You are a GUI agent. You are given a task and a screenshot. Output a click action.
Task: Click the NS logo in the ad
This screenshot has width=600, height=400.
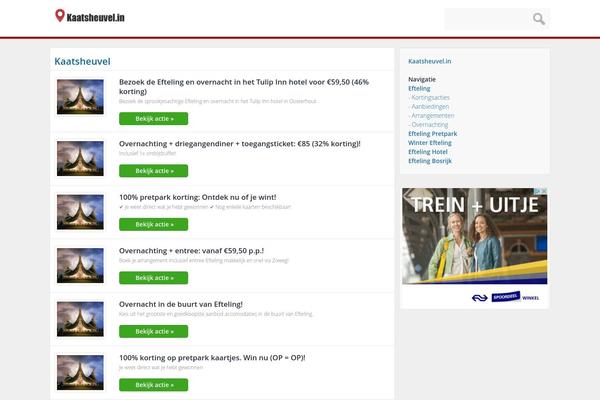point(479,298)
